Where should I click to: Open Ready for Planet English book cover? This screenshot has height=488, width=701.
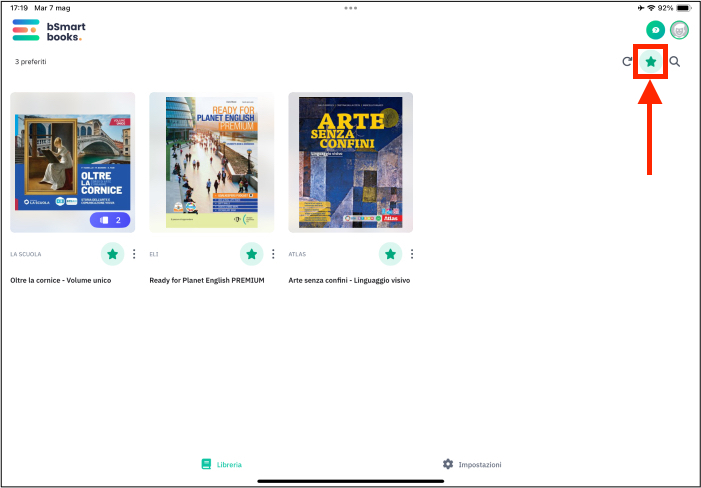point(211,162)
